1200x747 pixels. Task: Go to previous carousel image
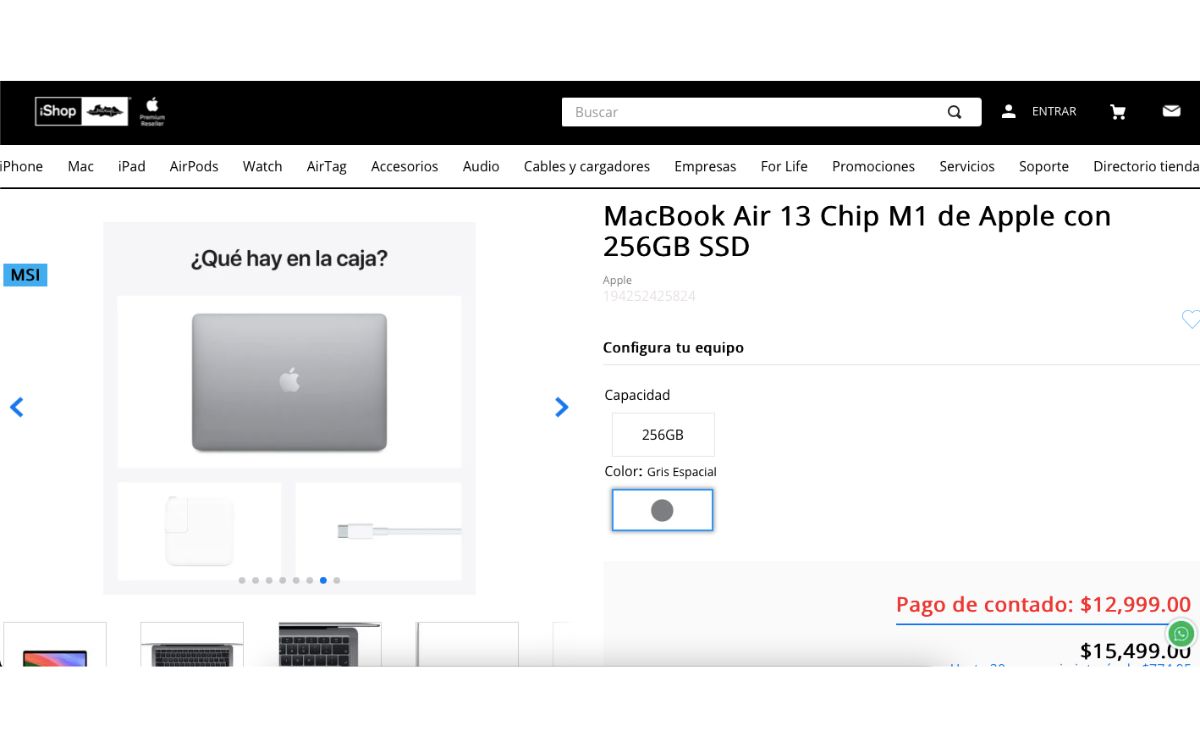16,407
